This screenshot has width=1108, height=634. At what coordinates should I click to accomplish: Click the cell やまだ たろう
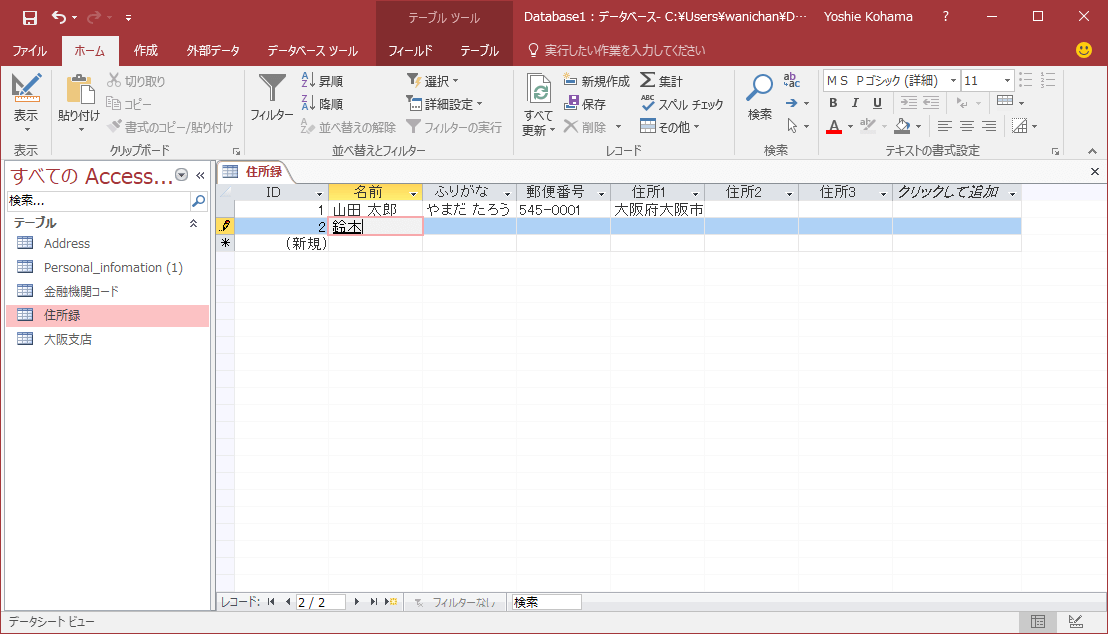(x=469, y=210)
